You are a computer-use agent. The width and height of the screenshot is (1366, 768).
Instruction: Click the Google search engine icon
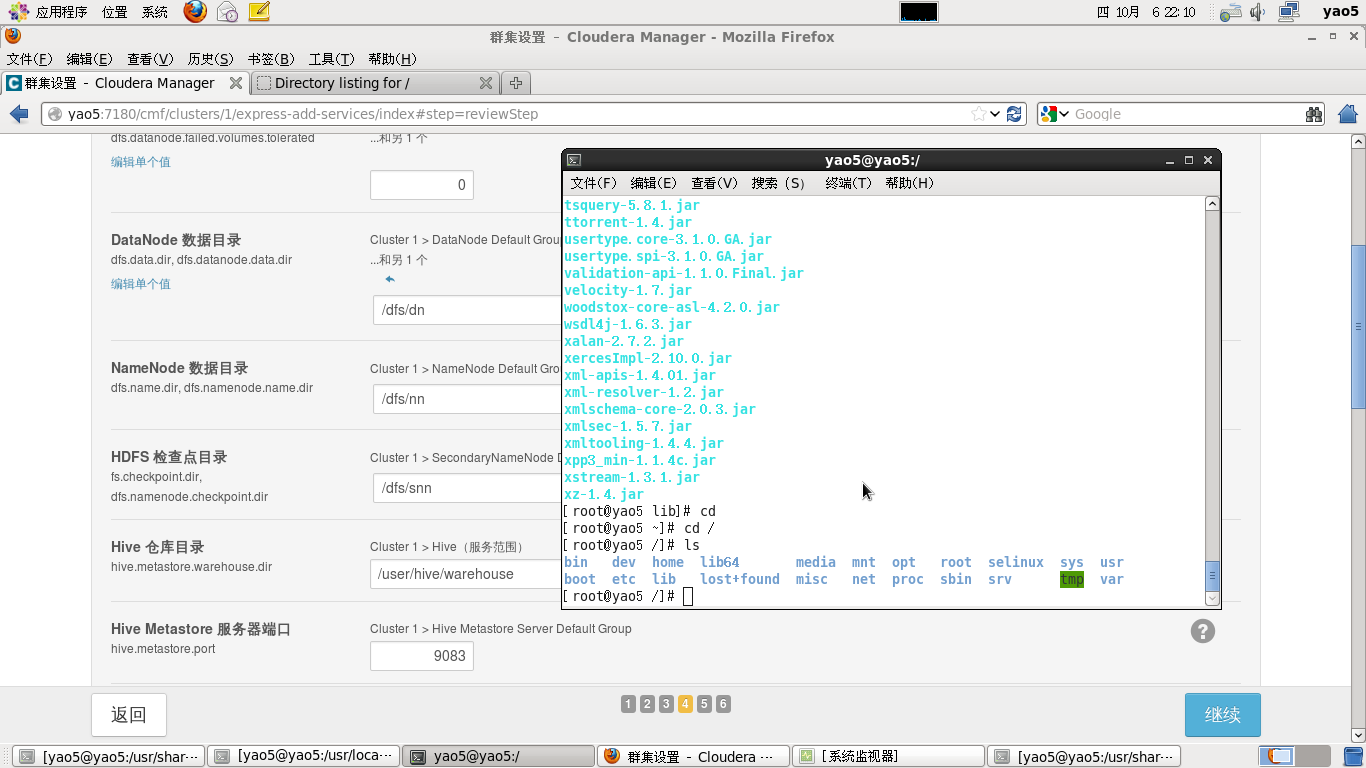pos(1048,114)
